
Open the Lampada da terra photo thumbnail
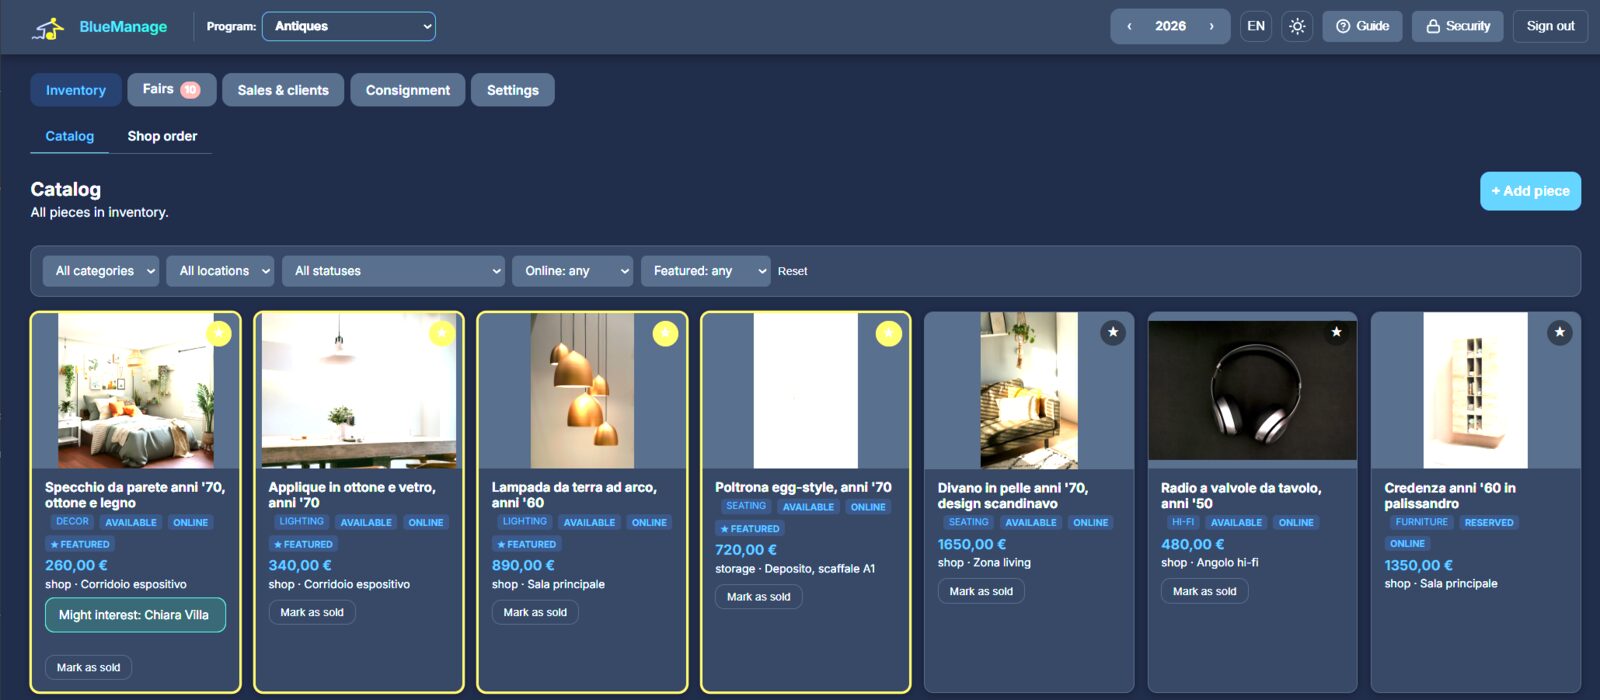(x=582, y=391)
